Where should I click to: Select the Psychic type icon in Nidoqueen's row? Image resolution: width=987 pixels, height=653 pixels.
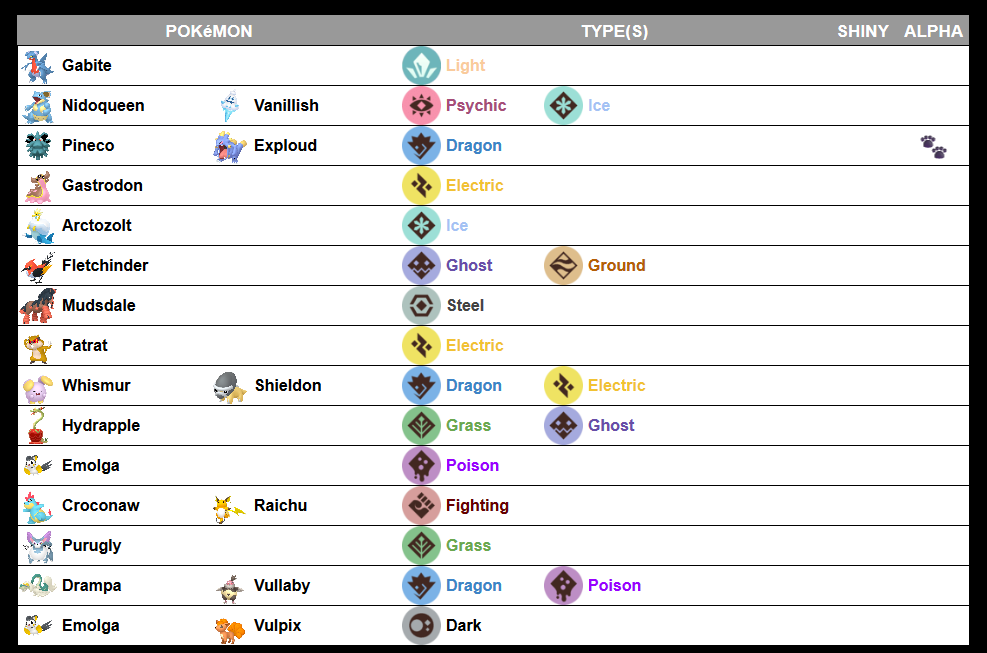point(421,106)
